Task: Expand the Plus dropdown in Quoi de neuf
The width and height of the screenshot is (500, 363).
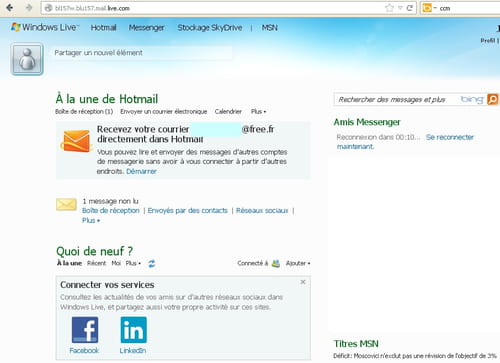Action: 133,263
